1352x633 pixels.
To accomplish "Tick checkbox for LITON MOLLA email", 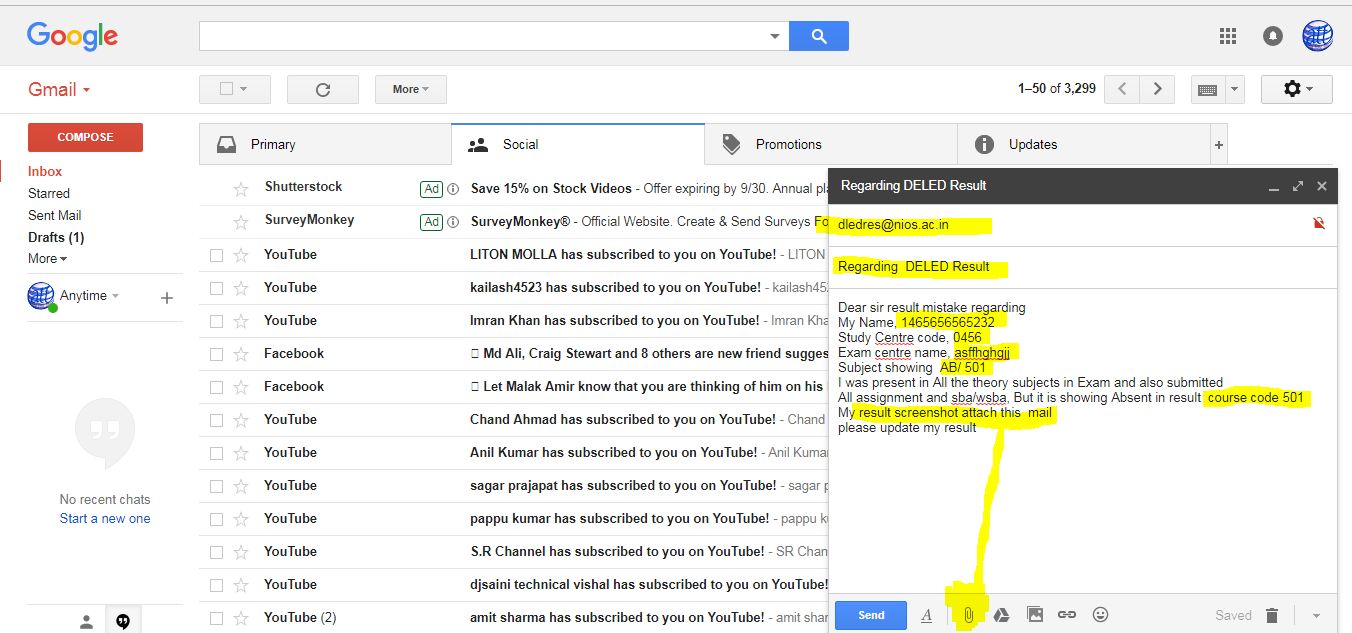I will (x=216, y=255).
